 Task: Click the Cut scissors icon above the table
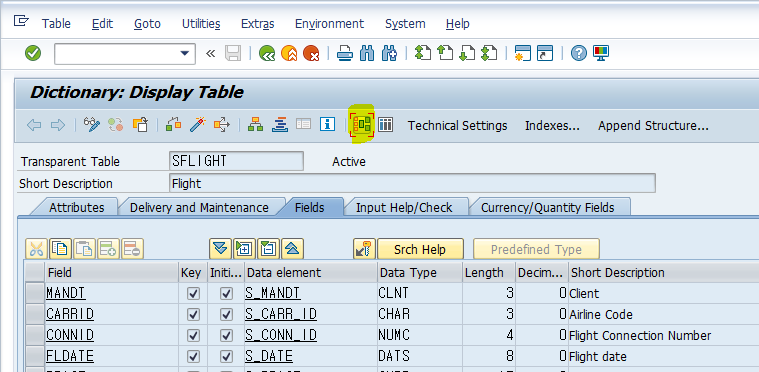(x=37, y=249)
